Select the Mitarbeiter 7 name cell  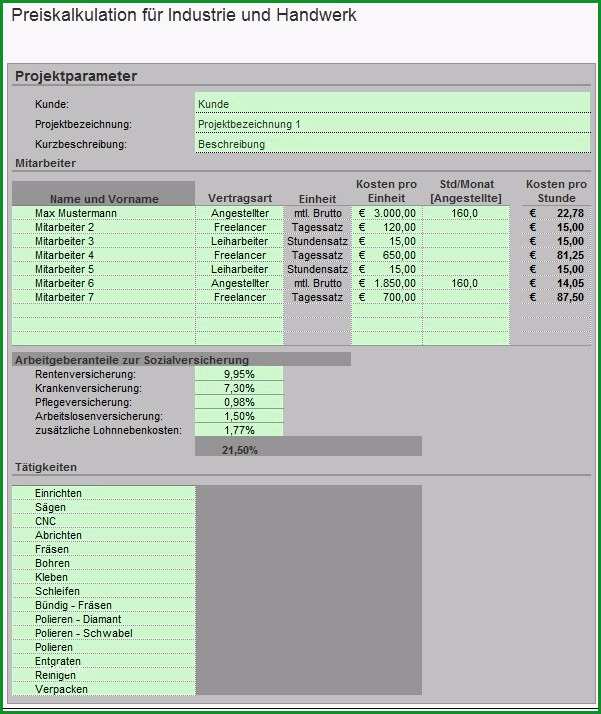point(103,297)
